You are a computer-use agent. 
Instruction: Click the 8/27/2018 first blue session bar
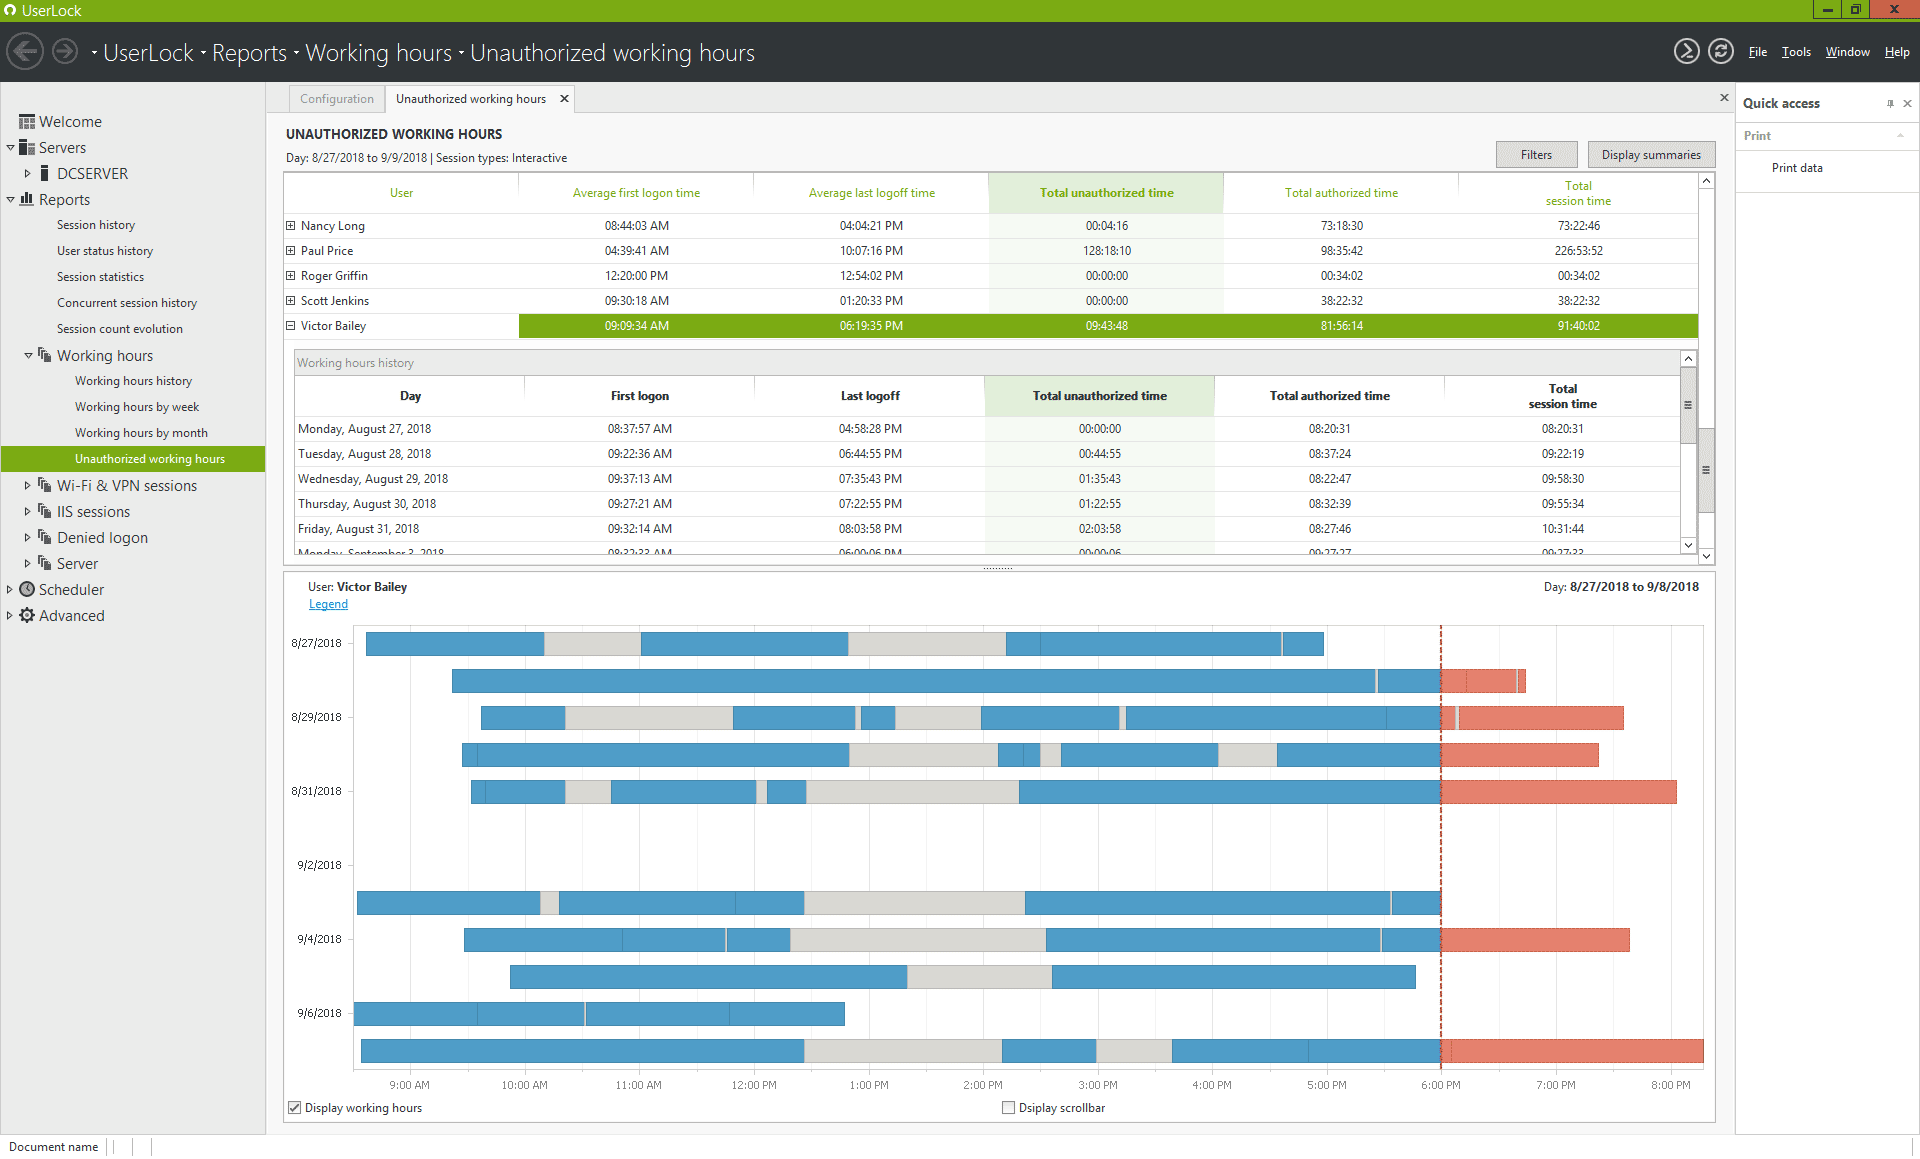point(455,644)
